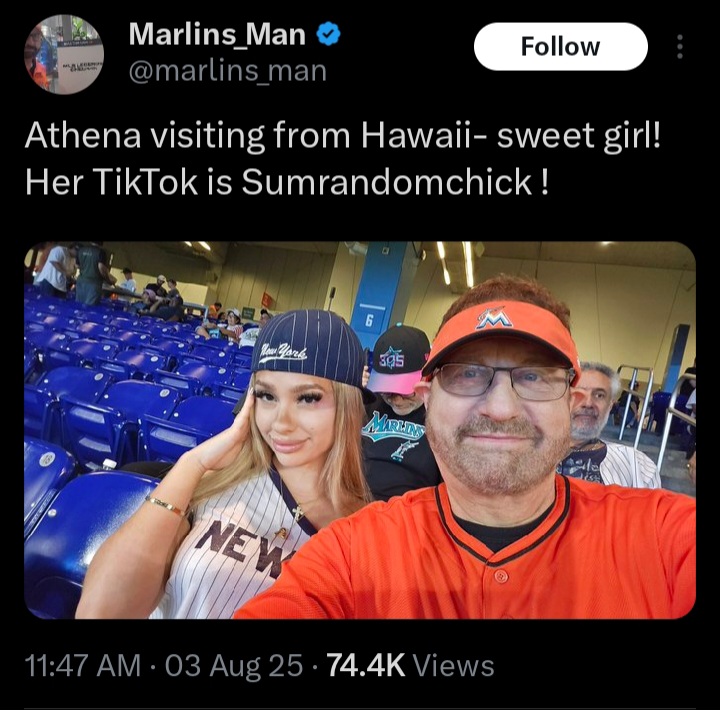Open the Marlins_Man display name link
Image resolution: width=720 pixels, height=710 pixels.
click(217, 34)
